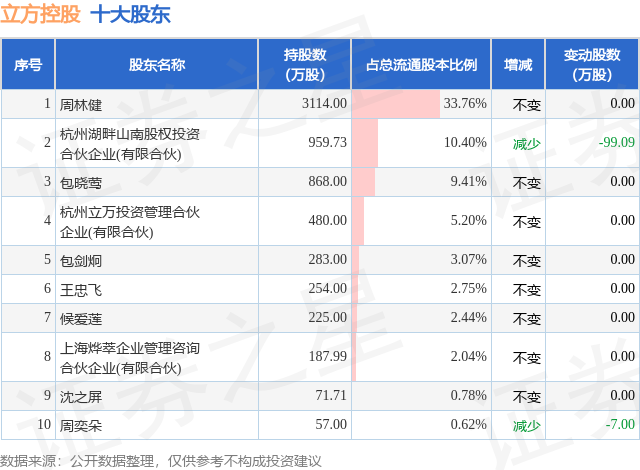This screenshot has width=640, height=470.
Task: Click the 占总流通股本比例 column header
Action: (x=421, y=64)
